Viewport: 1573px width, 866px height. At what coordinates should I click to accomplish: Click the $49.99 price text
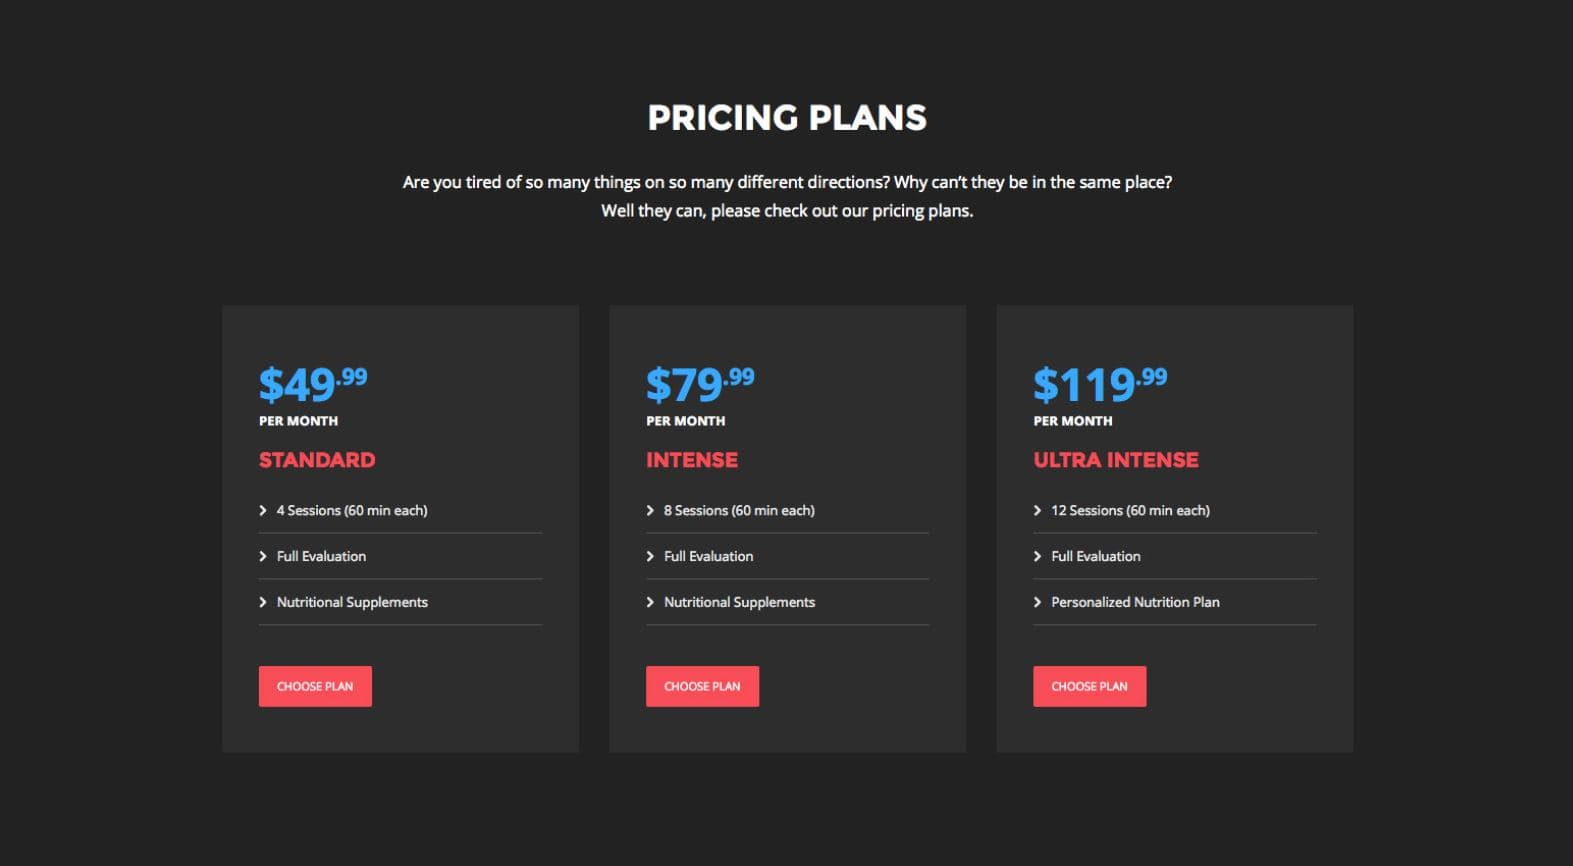312,384
